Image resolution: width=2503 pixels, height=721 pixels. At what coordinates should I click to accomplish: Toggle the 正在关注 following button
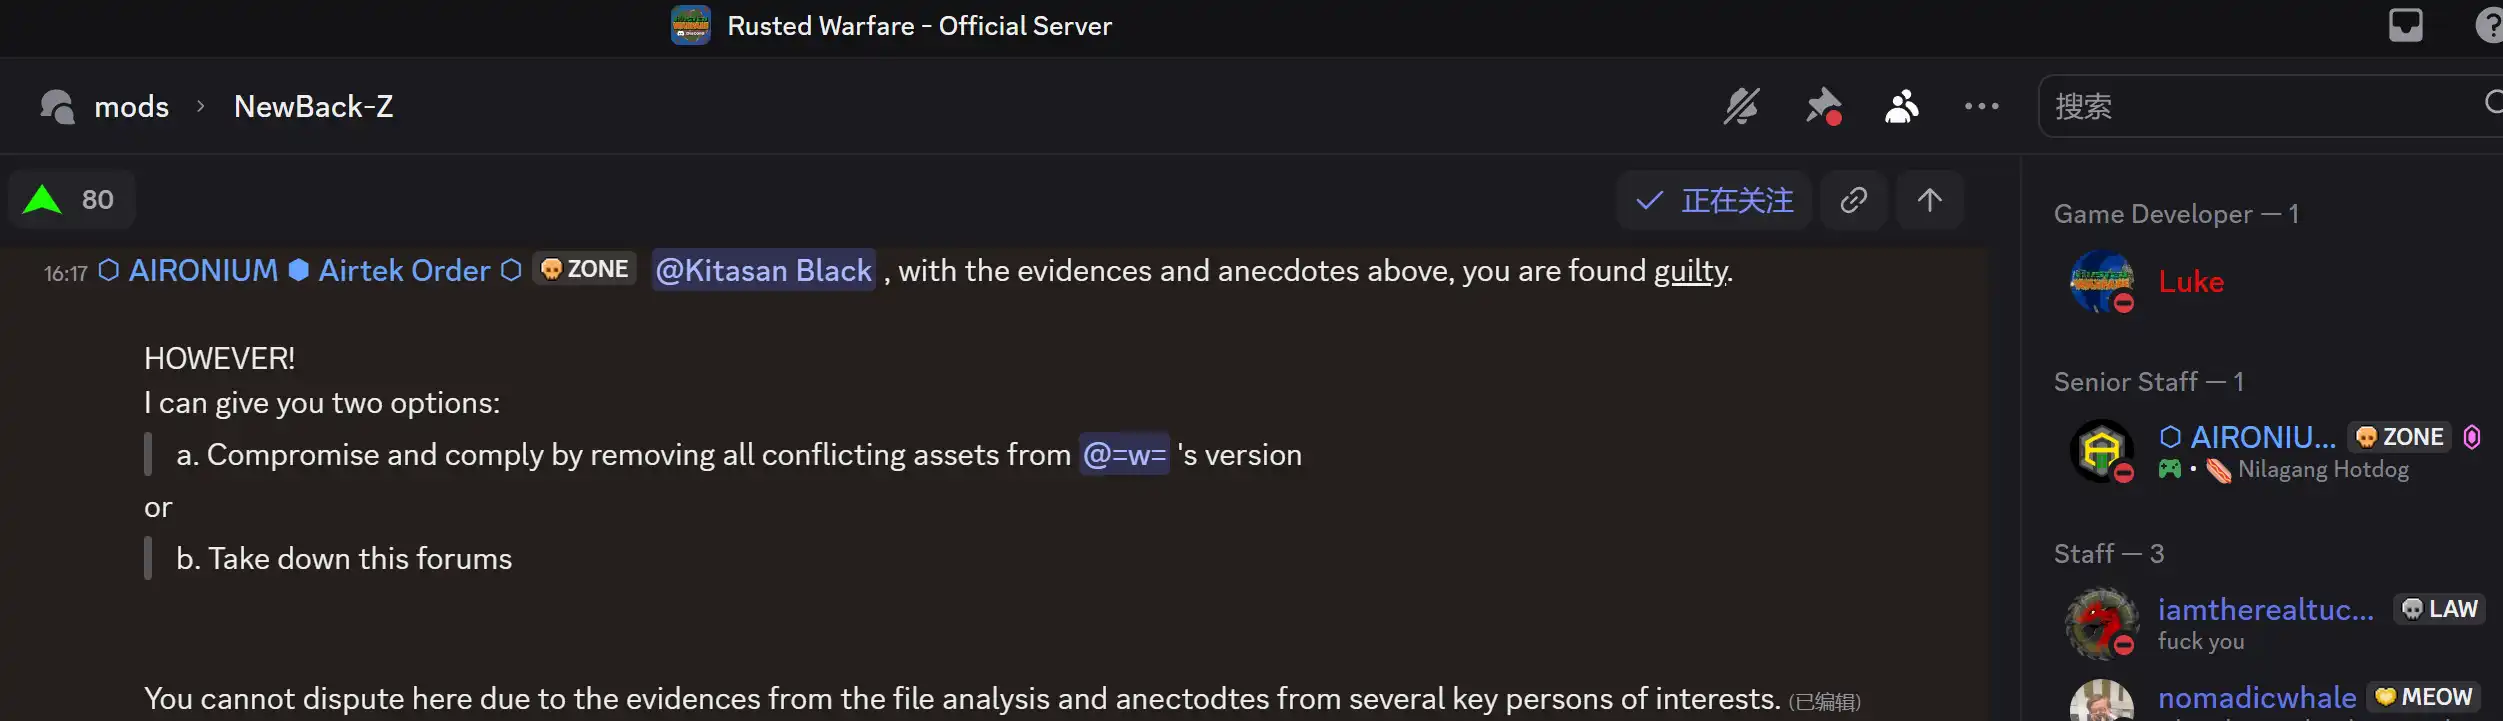click(1713, 201)
